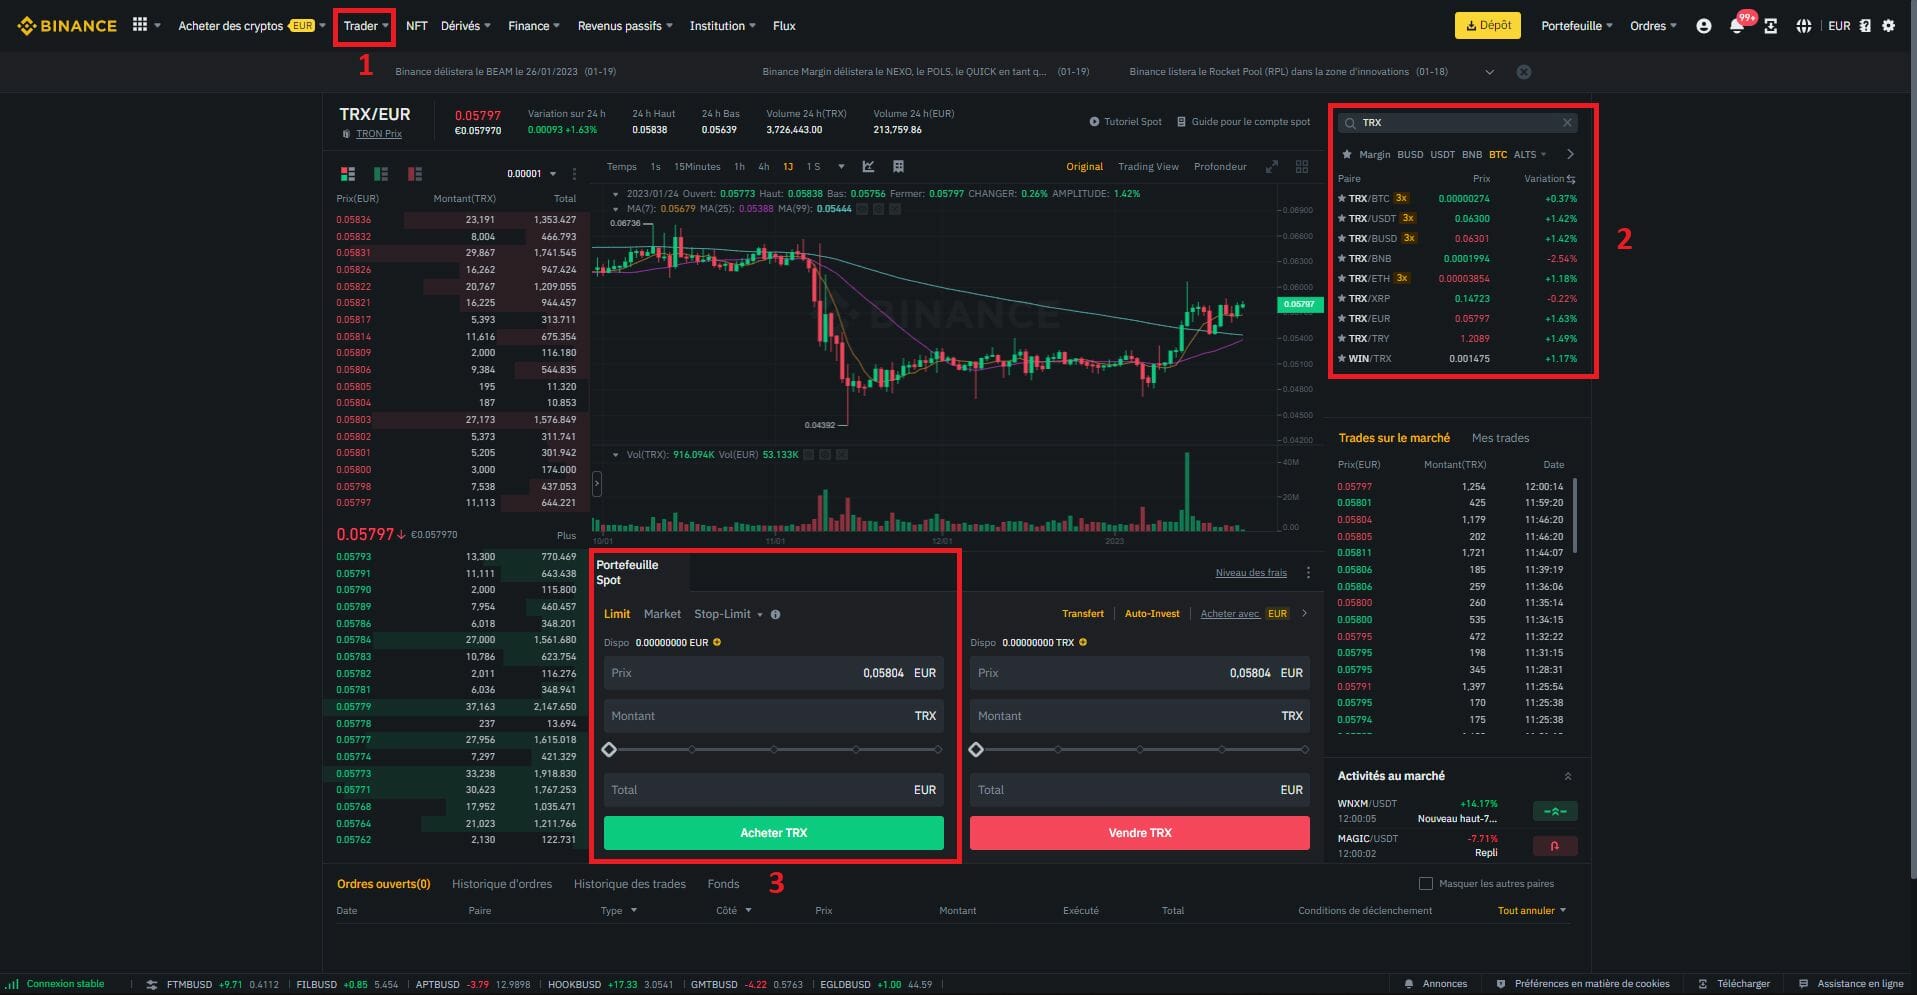Viewport: 1917px width, 995px height.
Task: Open the Revenus passifs dropdown
Action: (625, 26)
